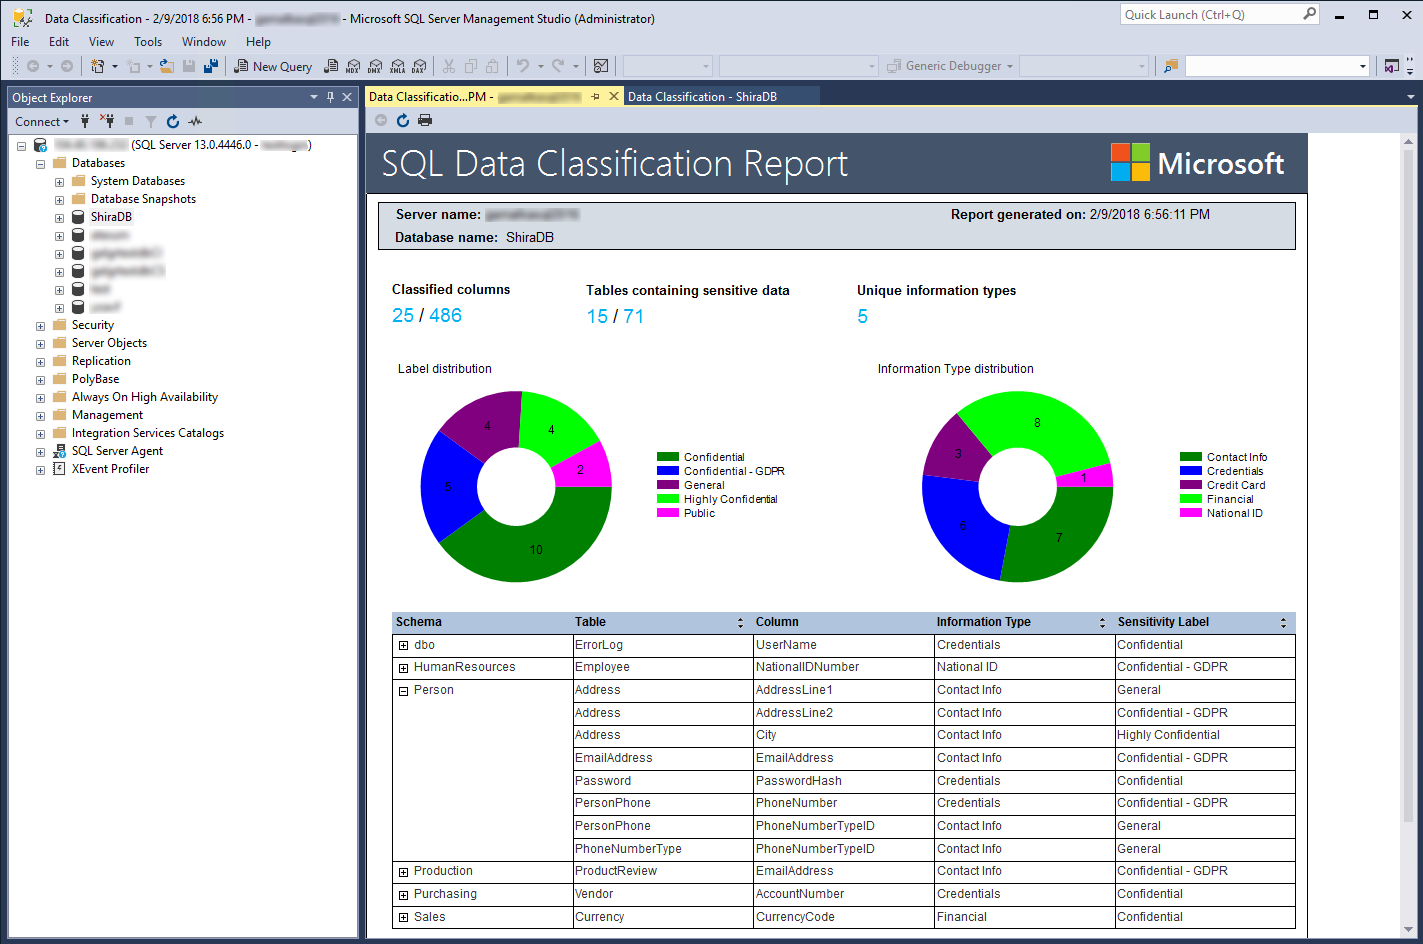Print the classification report
The height and width of the screenshot is (944, 1423).
pos(425,121)
